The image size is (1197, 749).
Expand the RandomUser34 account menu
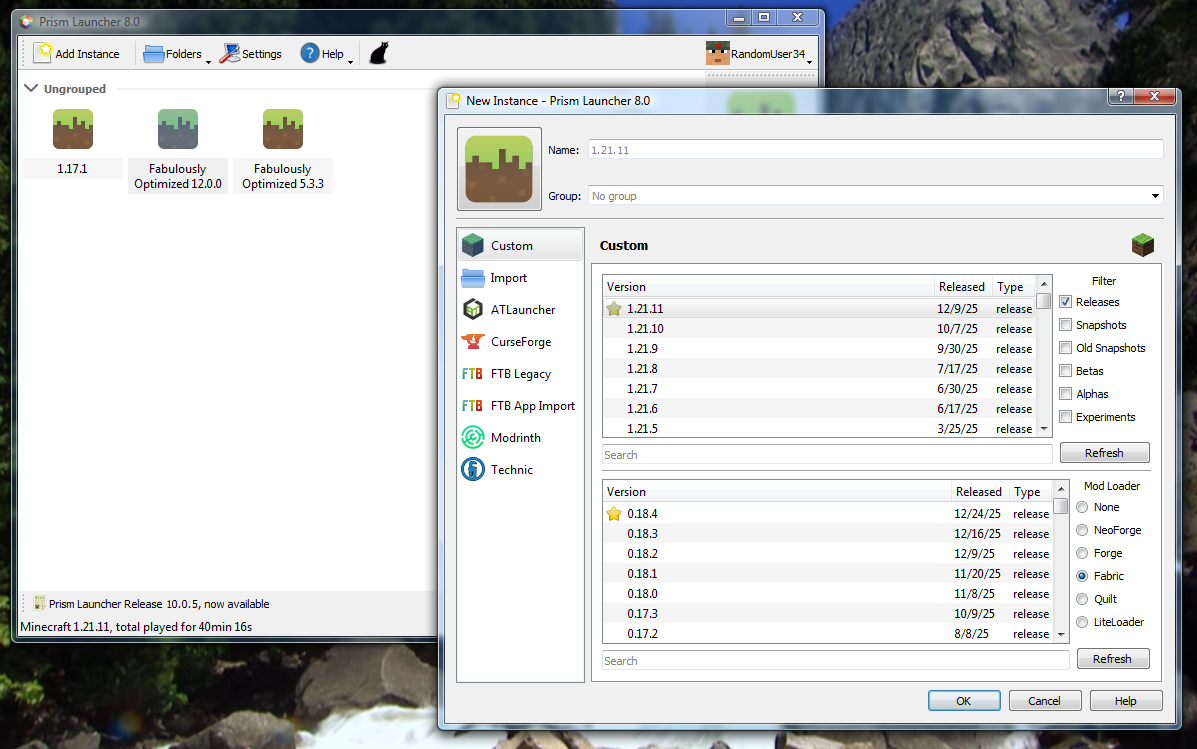pos(758,54)
